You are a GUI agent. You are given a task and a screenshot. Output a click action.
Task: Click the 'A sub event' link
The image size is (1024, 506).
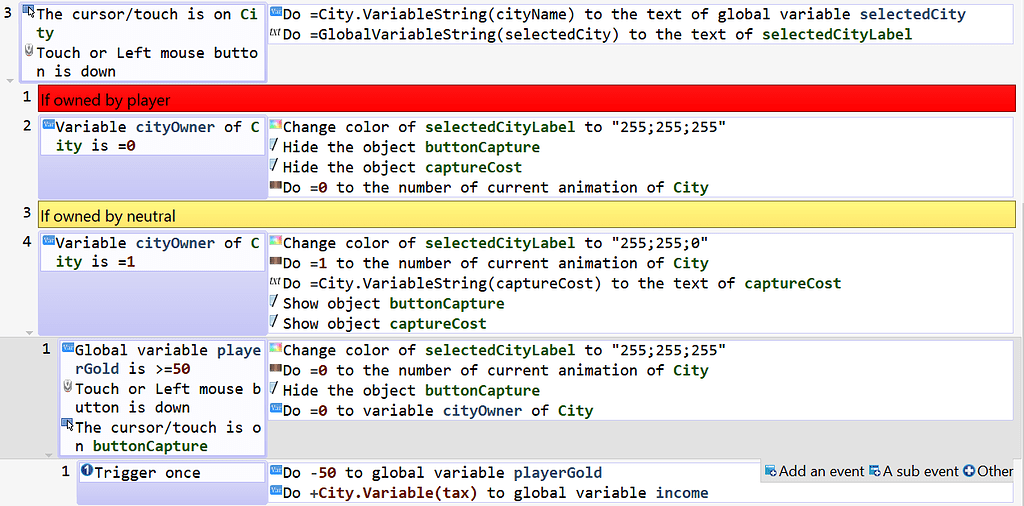coord(921,471)
